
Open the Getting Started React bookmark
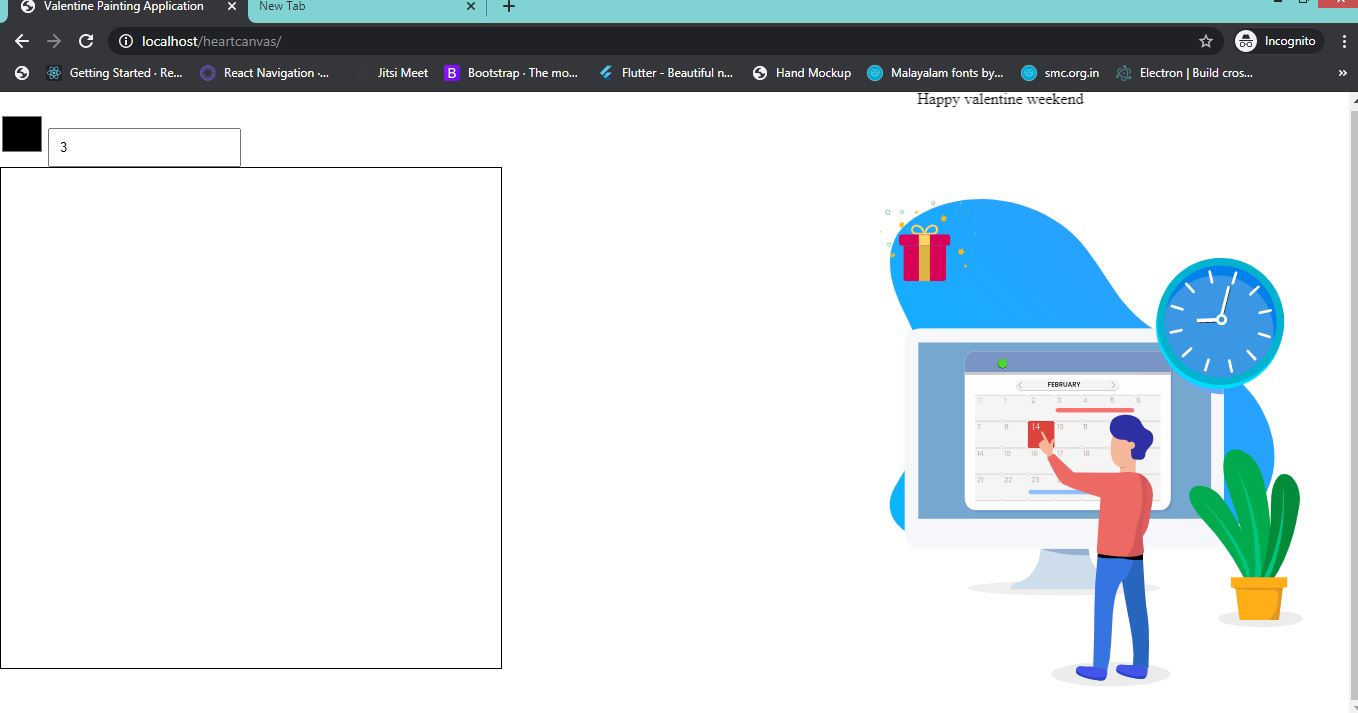tap(113, 73)
